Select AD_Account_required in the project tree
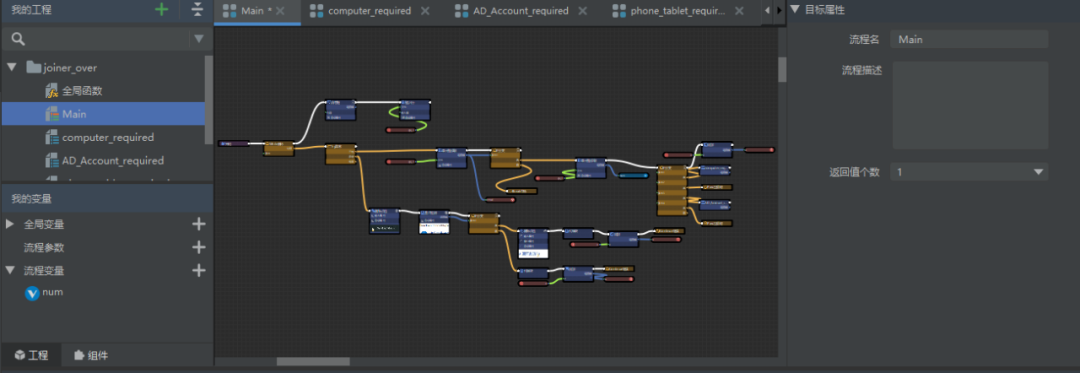The height and width of the screenshot is (373, 1080). tap(113, 161)
